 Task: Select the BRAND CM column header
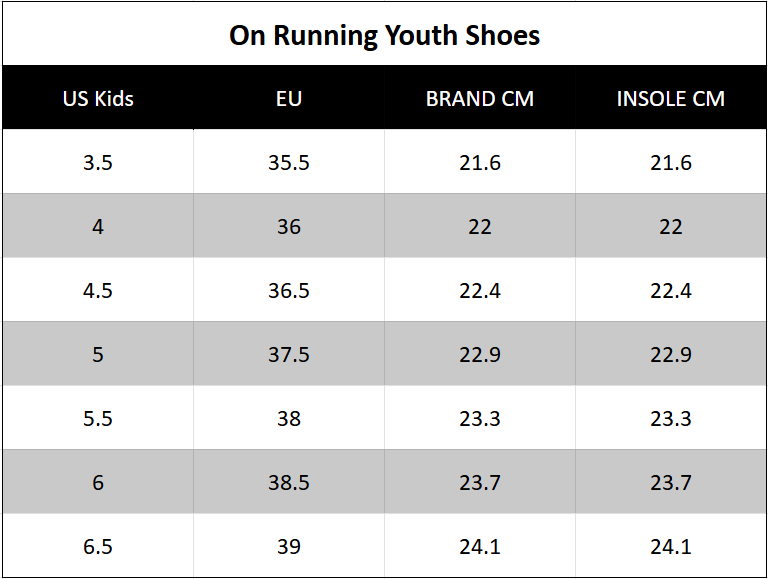coord(480,99)
